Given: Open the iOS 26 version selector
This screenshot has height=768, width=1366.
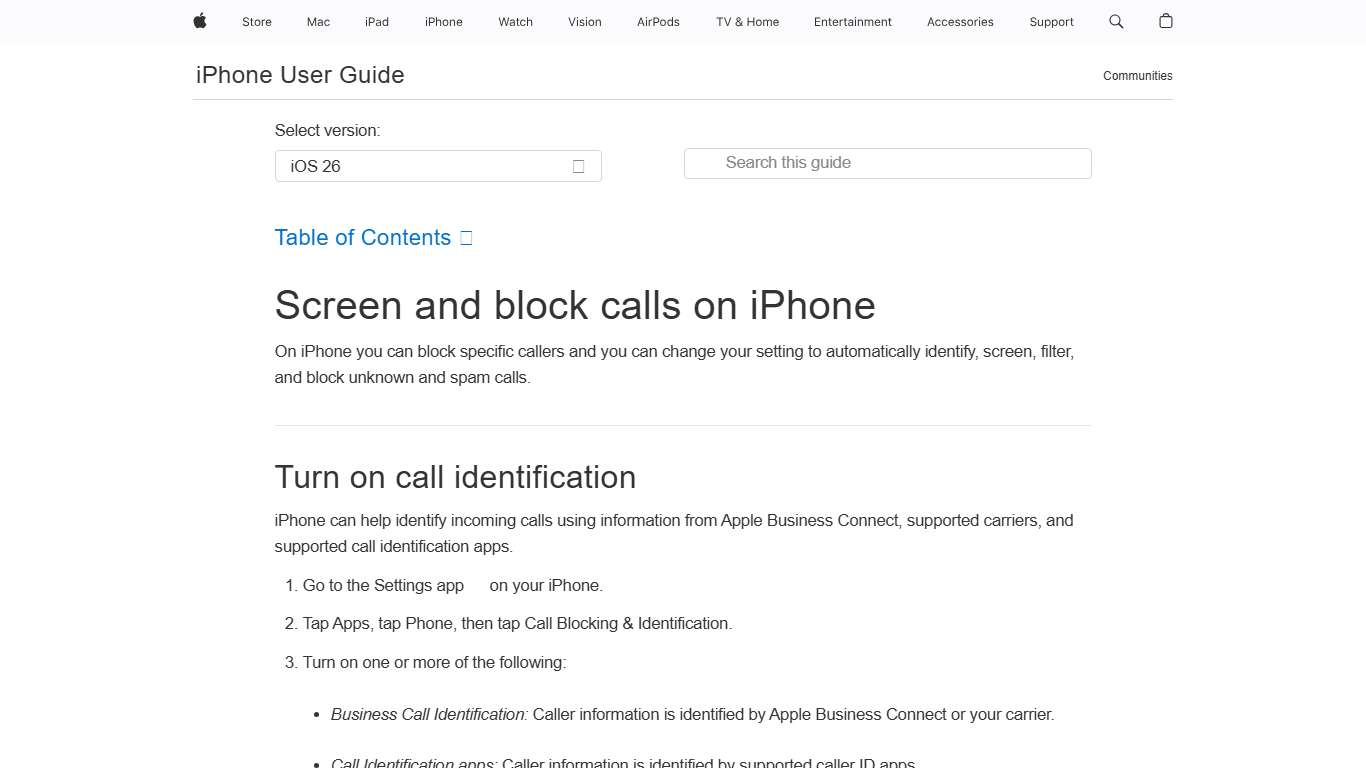Looking at the screenshot, I should pos(437,166).
